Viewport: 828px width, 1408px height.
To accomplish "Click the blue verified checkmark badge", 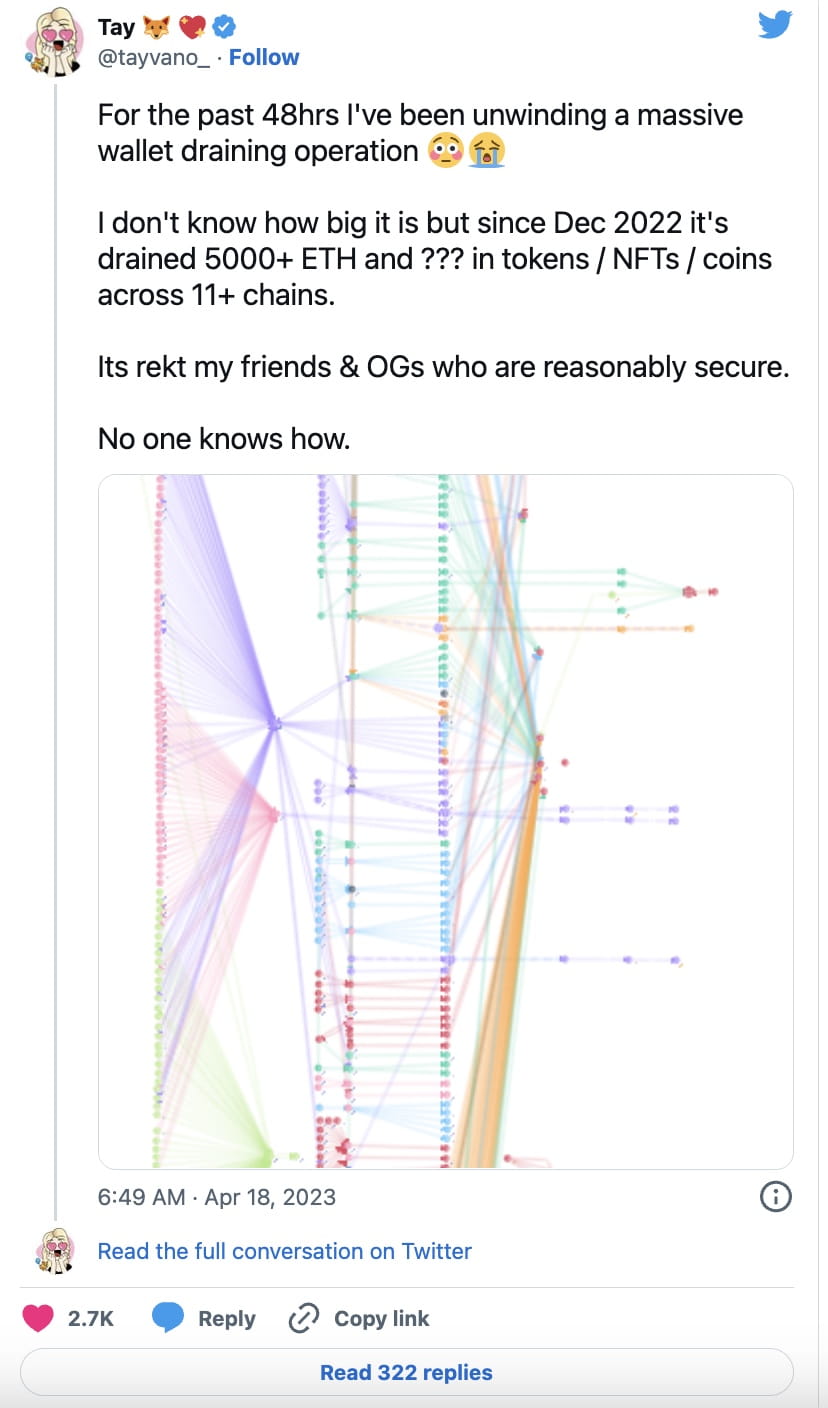I will [x=225, y=27].
